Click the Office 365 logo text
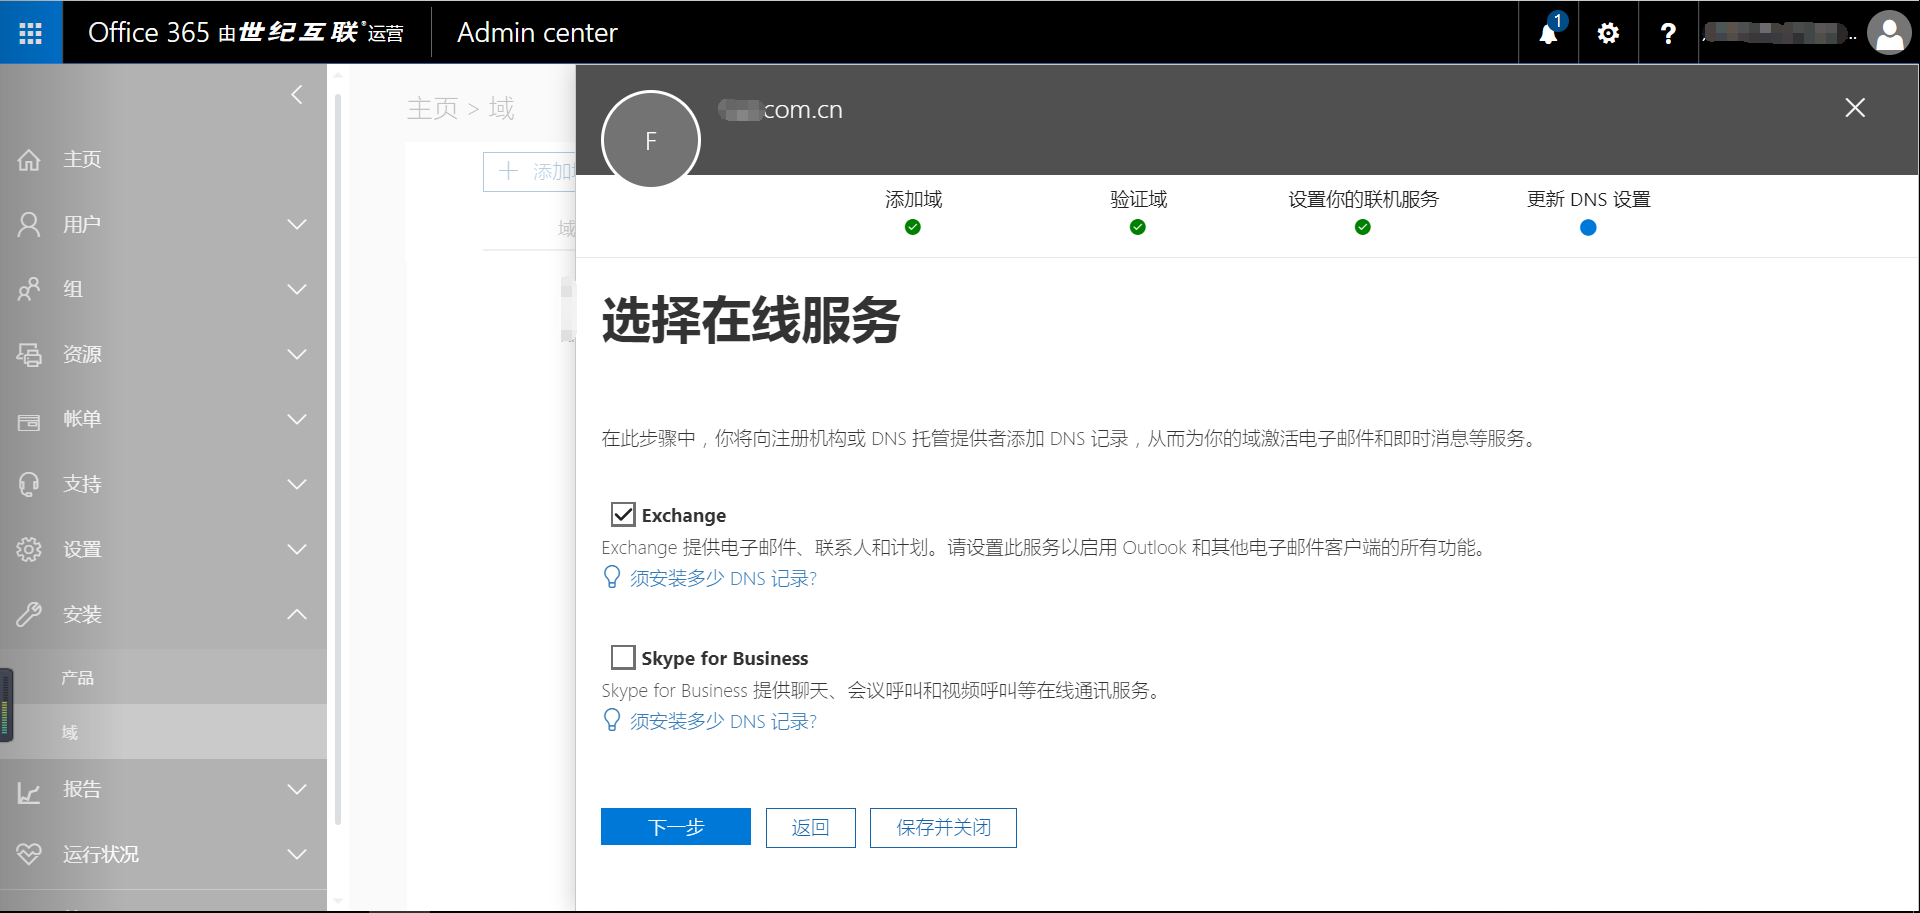1920x913 pixels. click(148, 33)
